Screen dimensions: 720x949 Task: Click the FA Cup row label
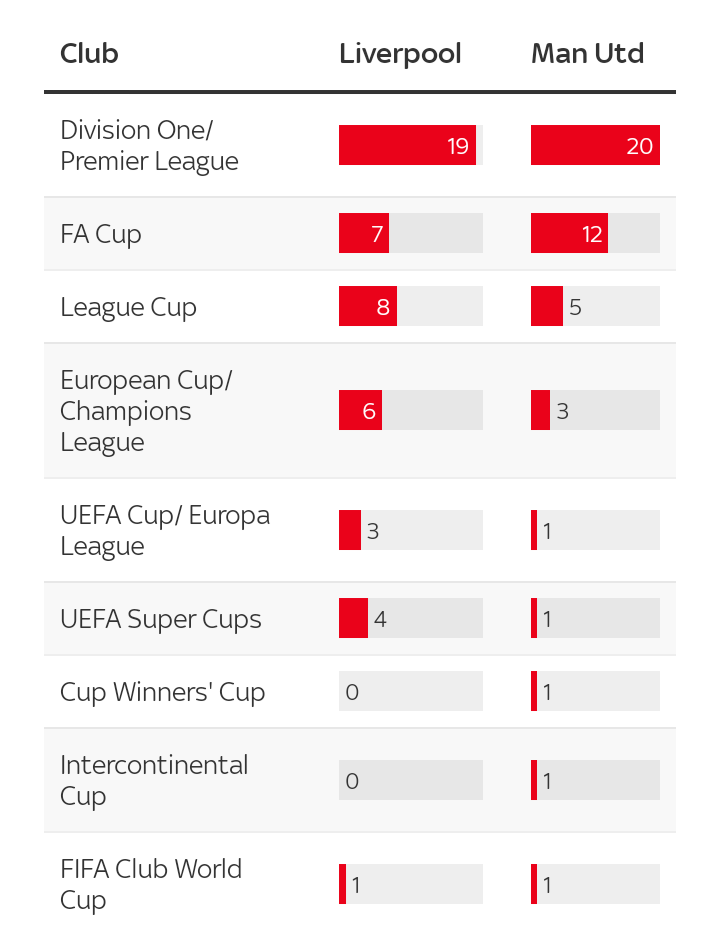(101, 234)
